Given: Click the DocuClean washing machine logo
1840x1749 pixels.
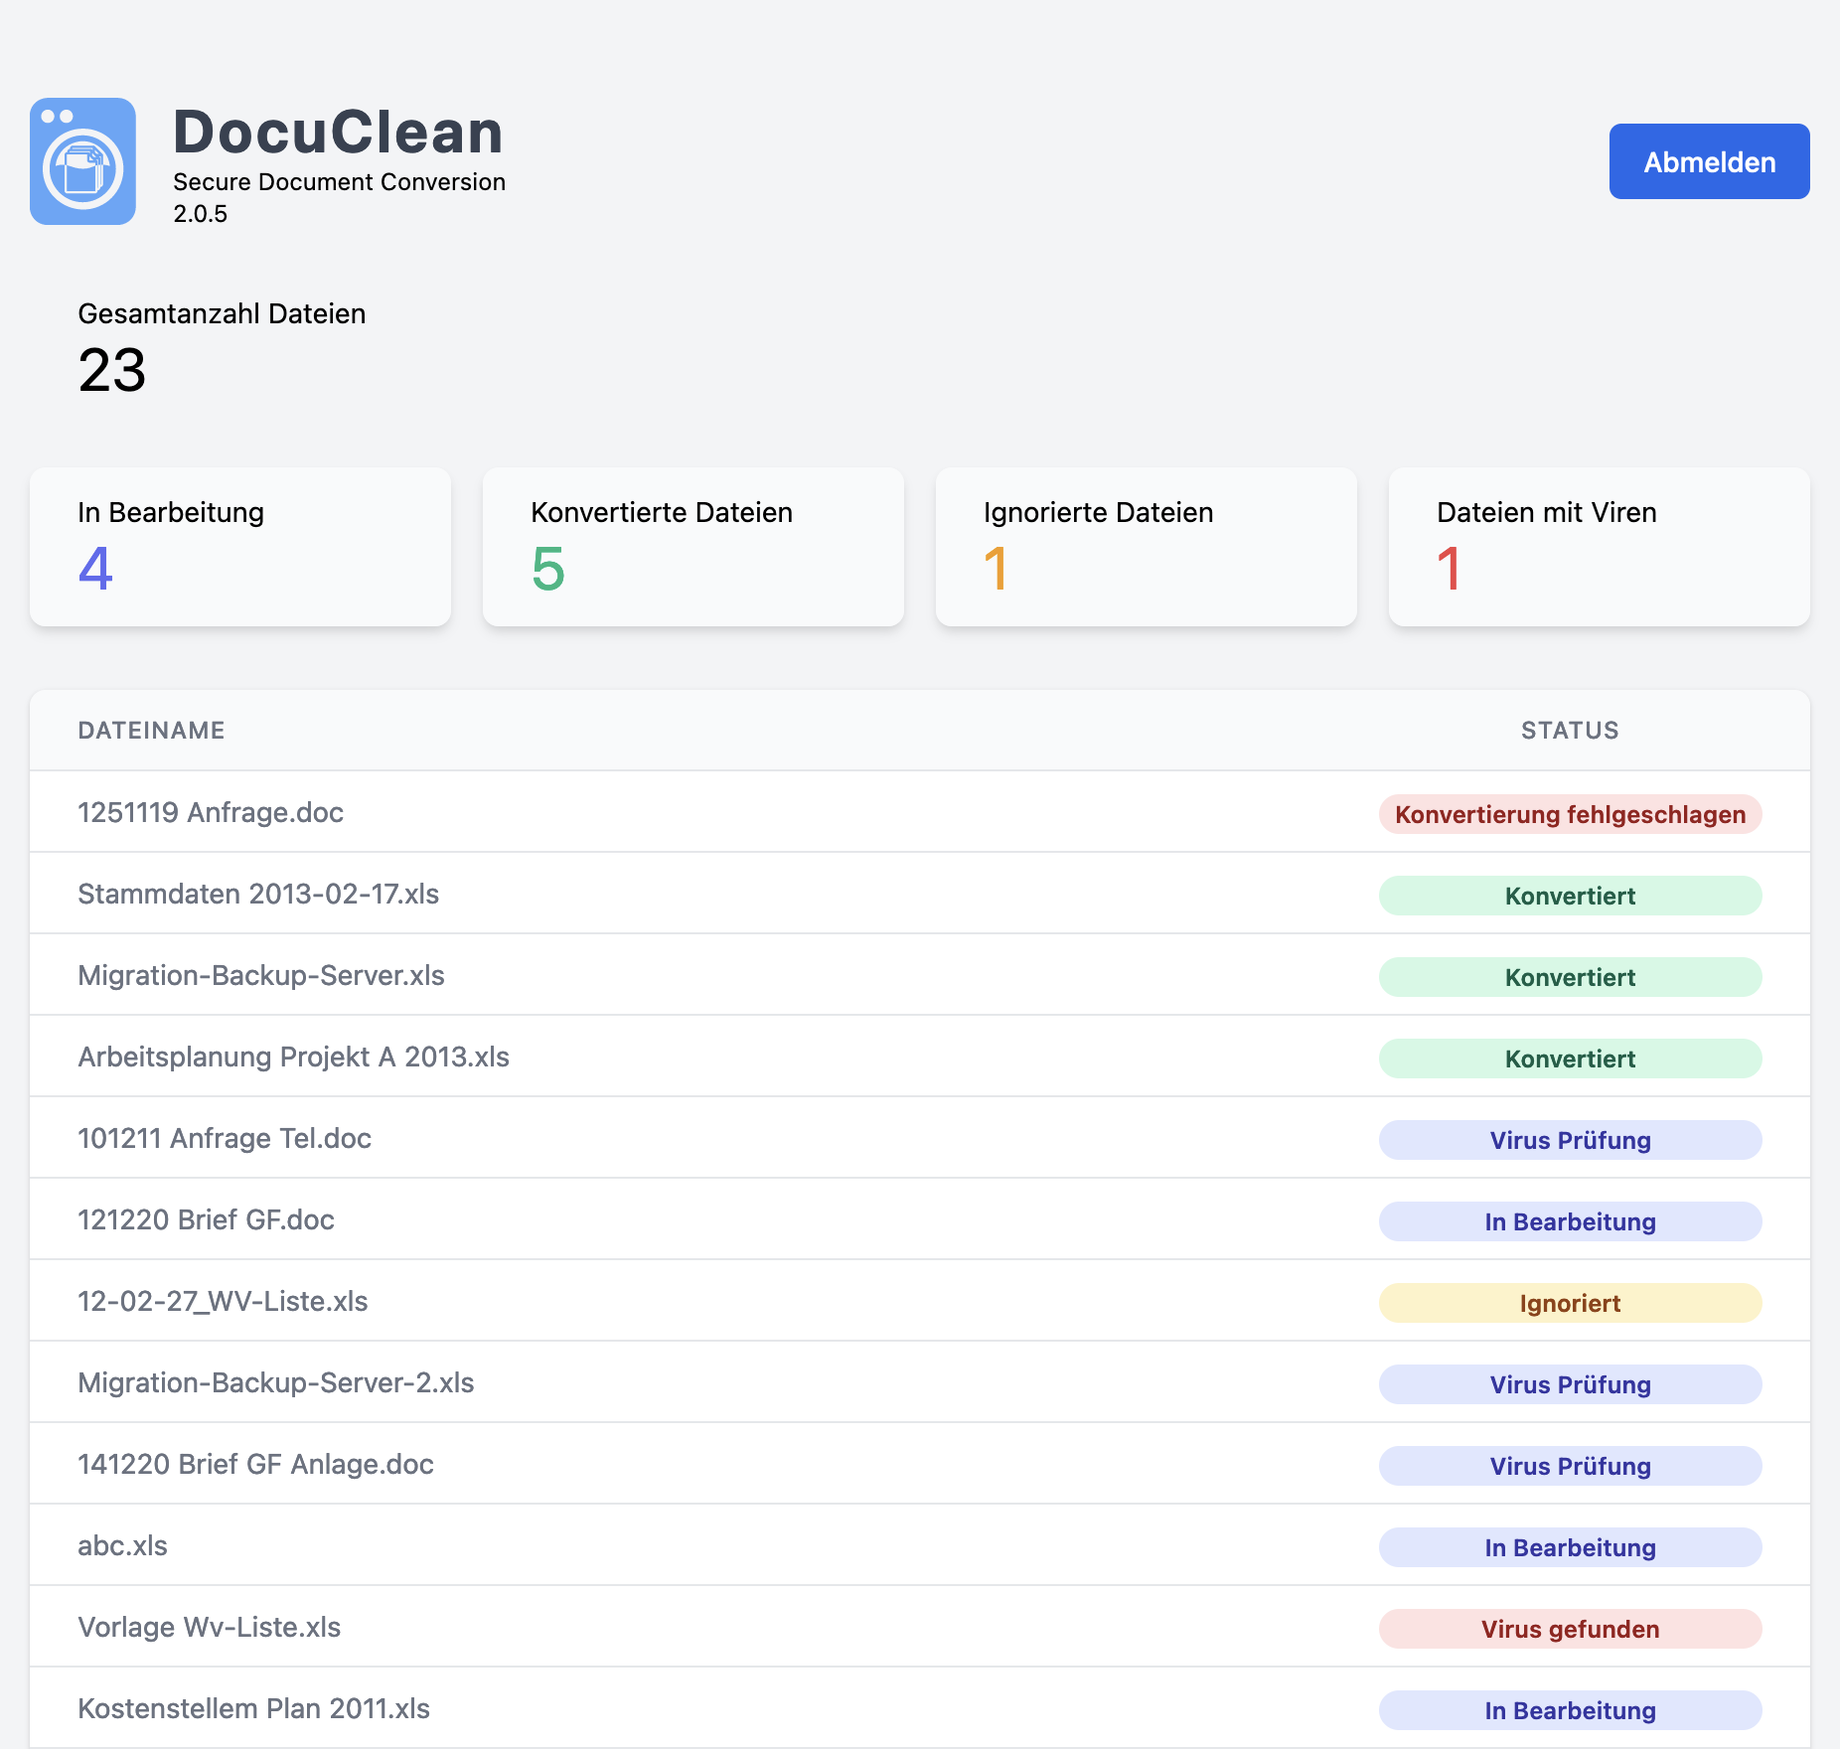Looking at the screenshot, I should tap(83, 161).
